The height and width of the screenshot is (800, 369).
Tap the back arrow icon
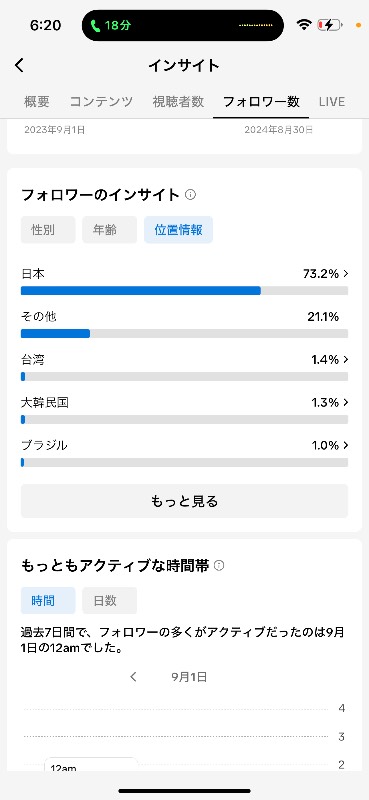click(19, 65)
